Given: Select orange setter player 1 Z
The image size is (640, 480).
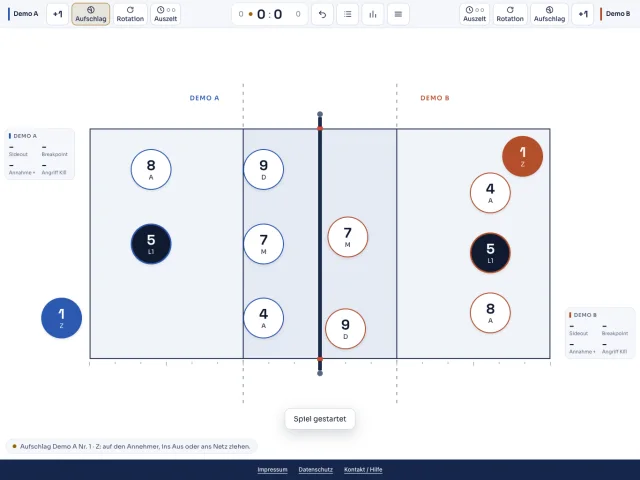Looking at the screenshot, I should pyautogui.click(x=522, y=156).
